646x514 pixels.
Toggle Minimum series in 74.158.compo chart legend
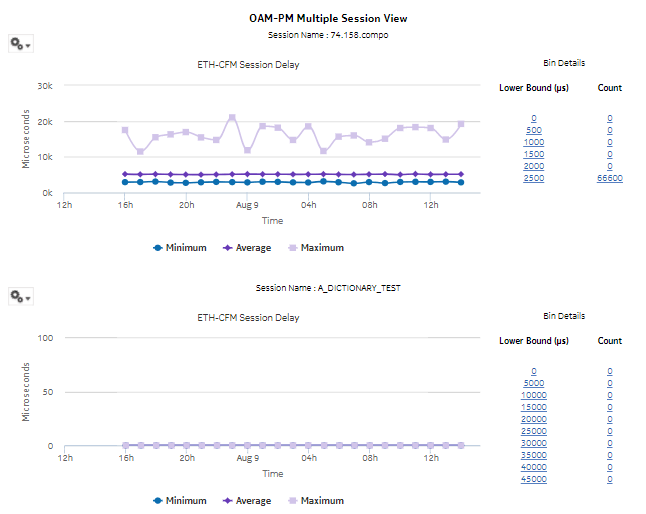180,248
